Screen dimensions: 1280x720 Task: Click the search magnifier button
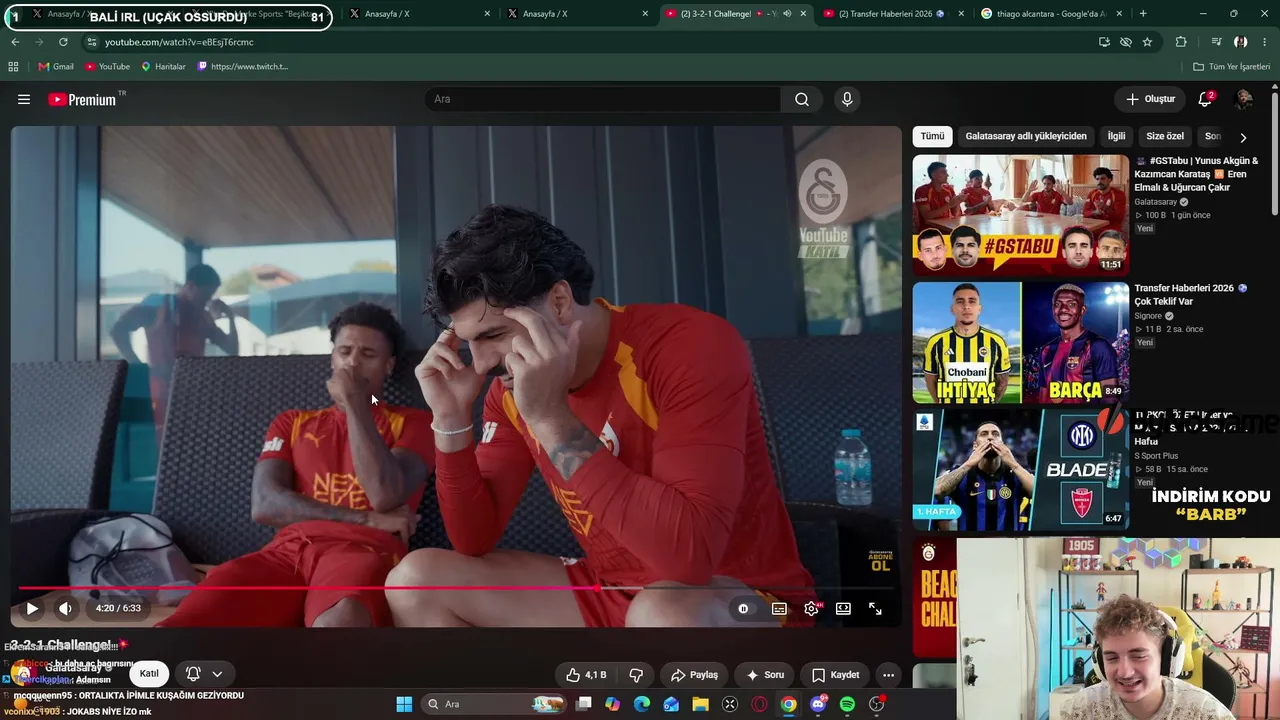[802, 99]
